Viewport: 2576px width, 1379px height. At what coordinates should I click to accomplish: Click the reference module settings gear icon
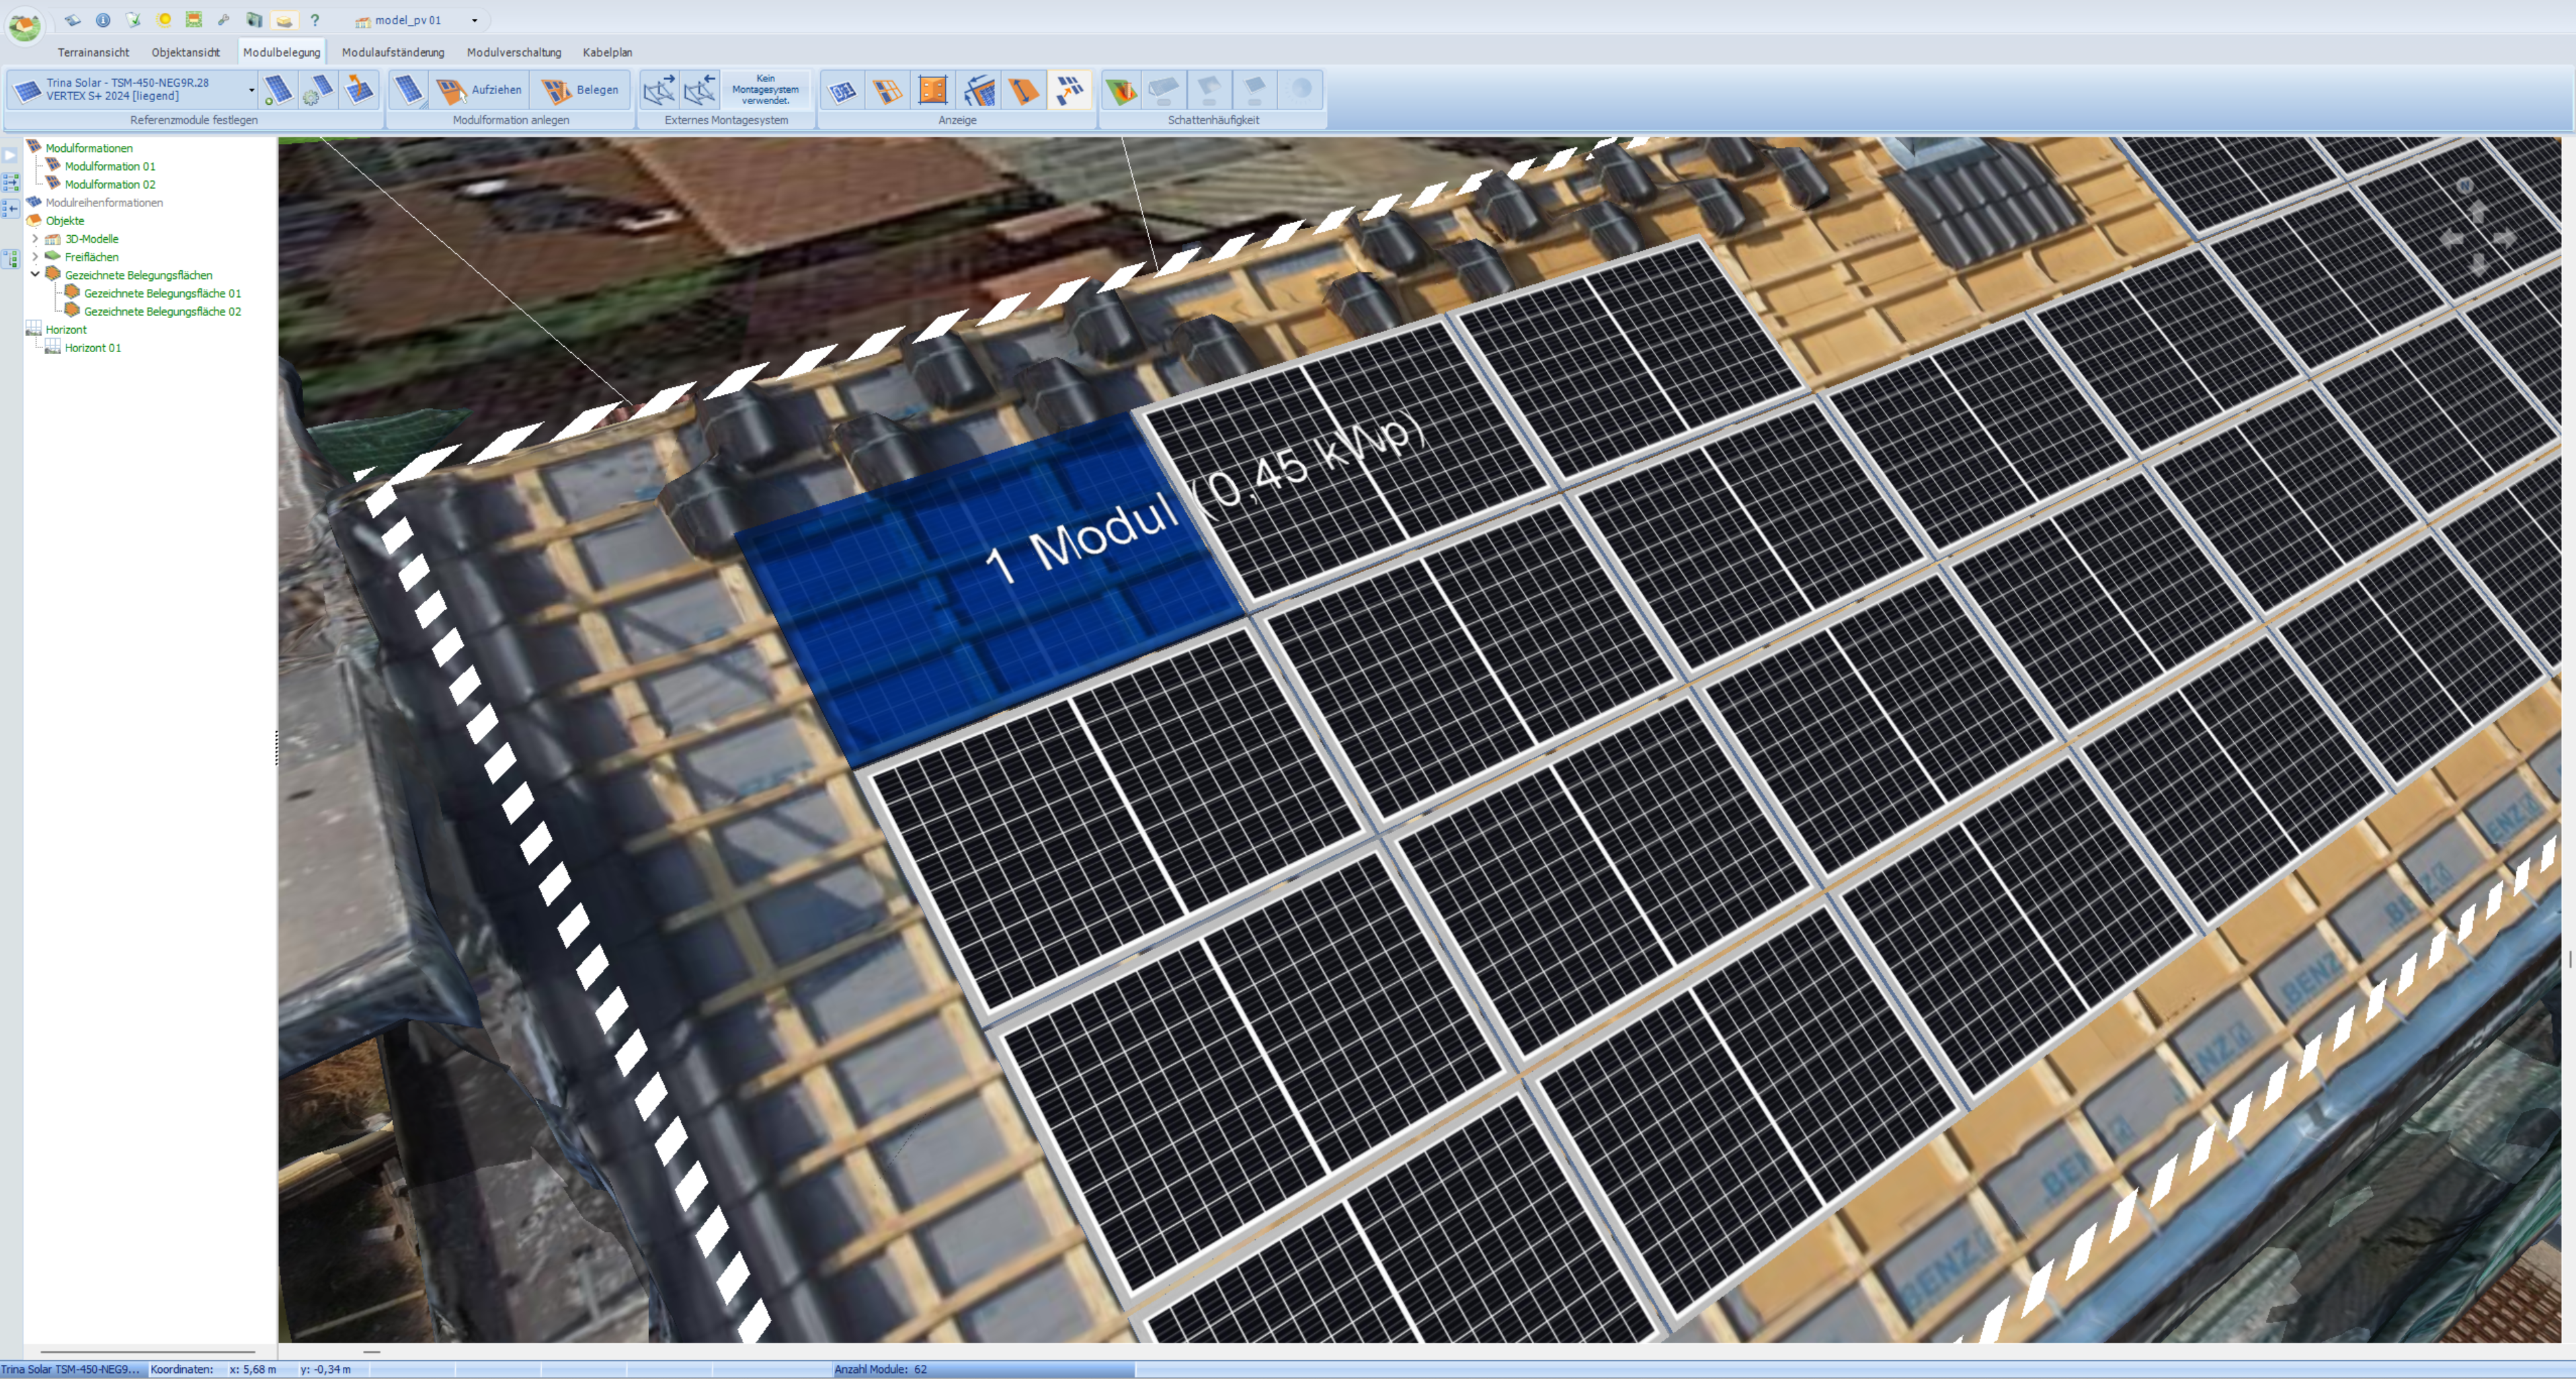click(x=318, y=90)
